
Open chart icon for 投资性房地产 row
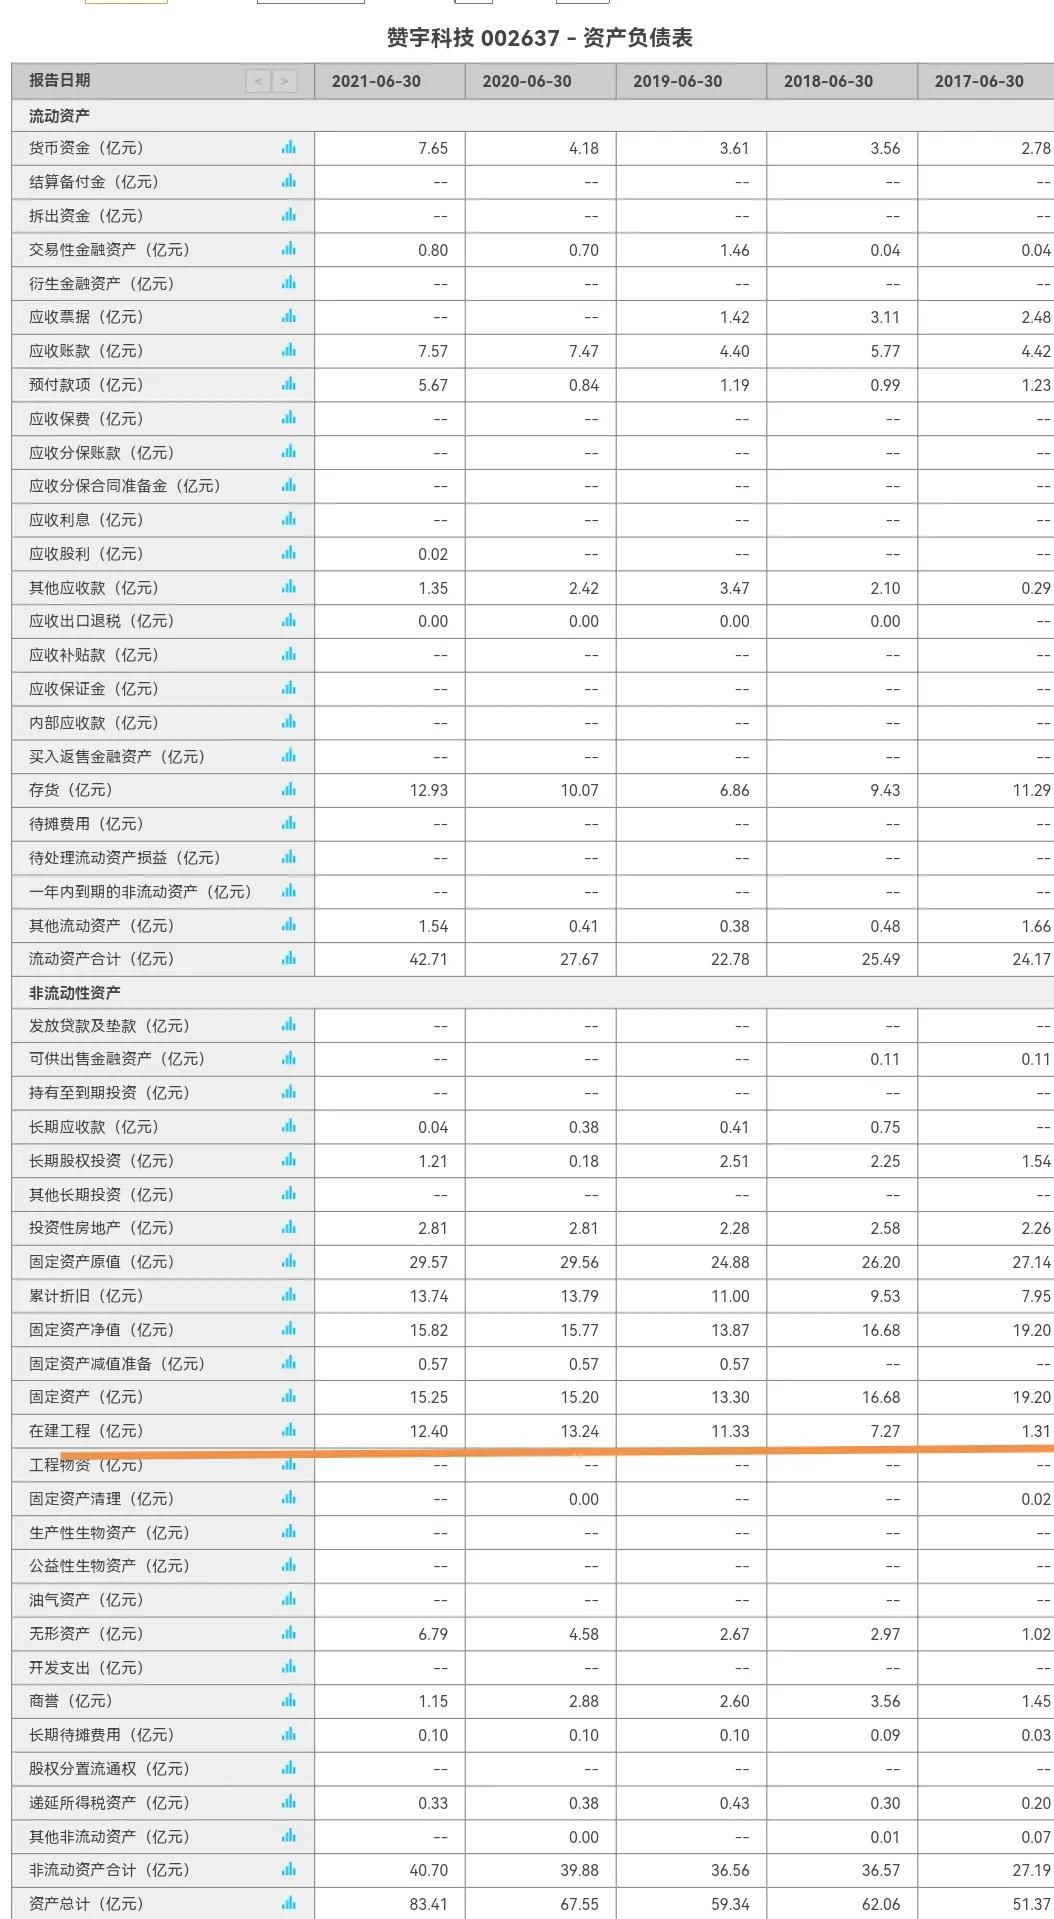pos(289,1227)
